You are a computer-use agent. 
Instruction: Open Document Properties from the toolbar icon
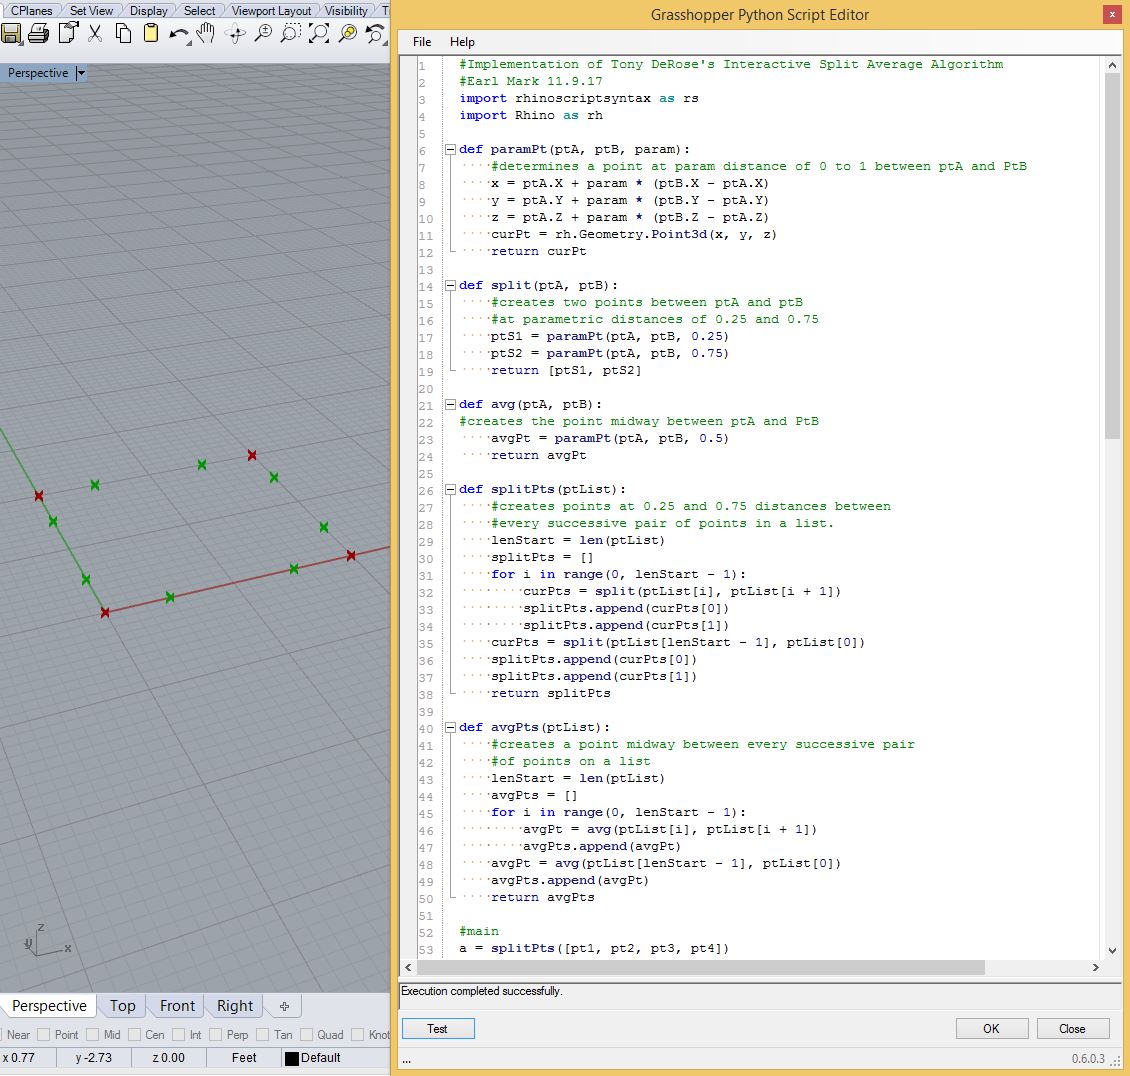click(68, 33)
